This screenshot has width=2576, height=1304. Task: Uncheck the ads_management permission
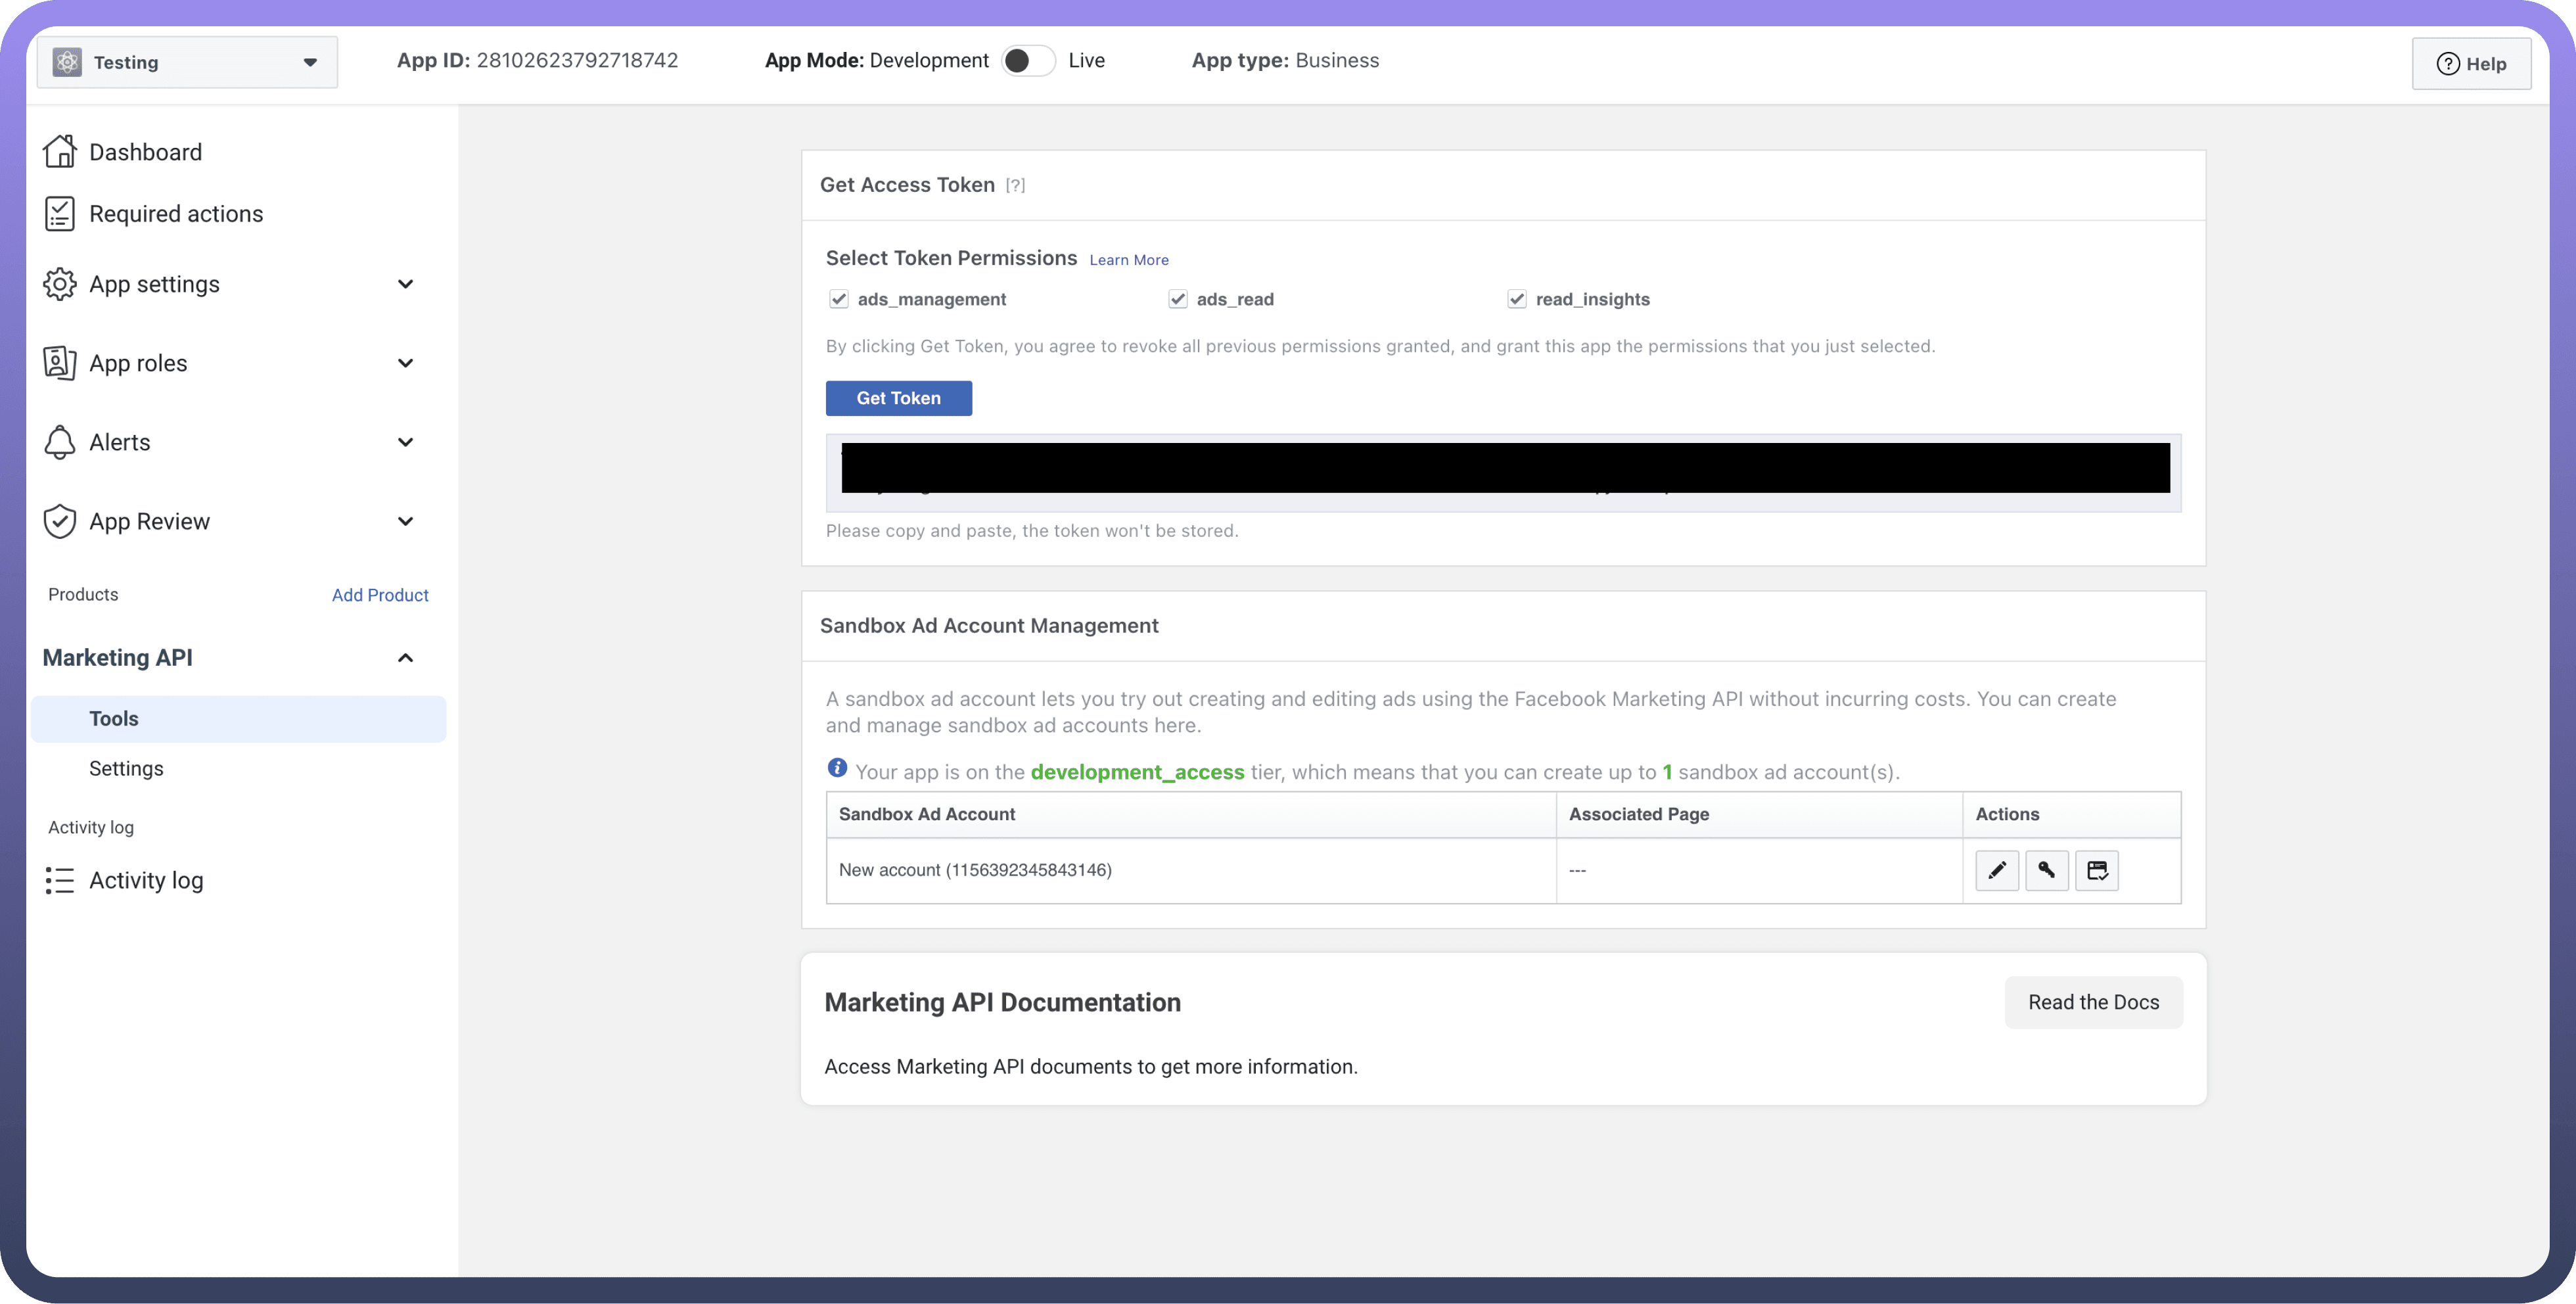[x=839, y=299]
